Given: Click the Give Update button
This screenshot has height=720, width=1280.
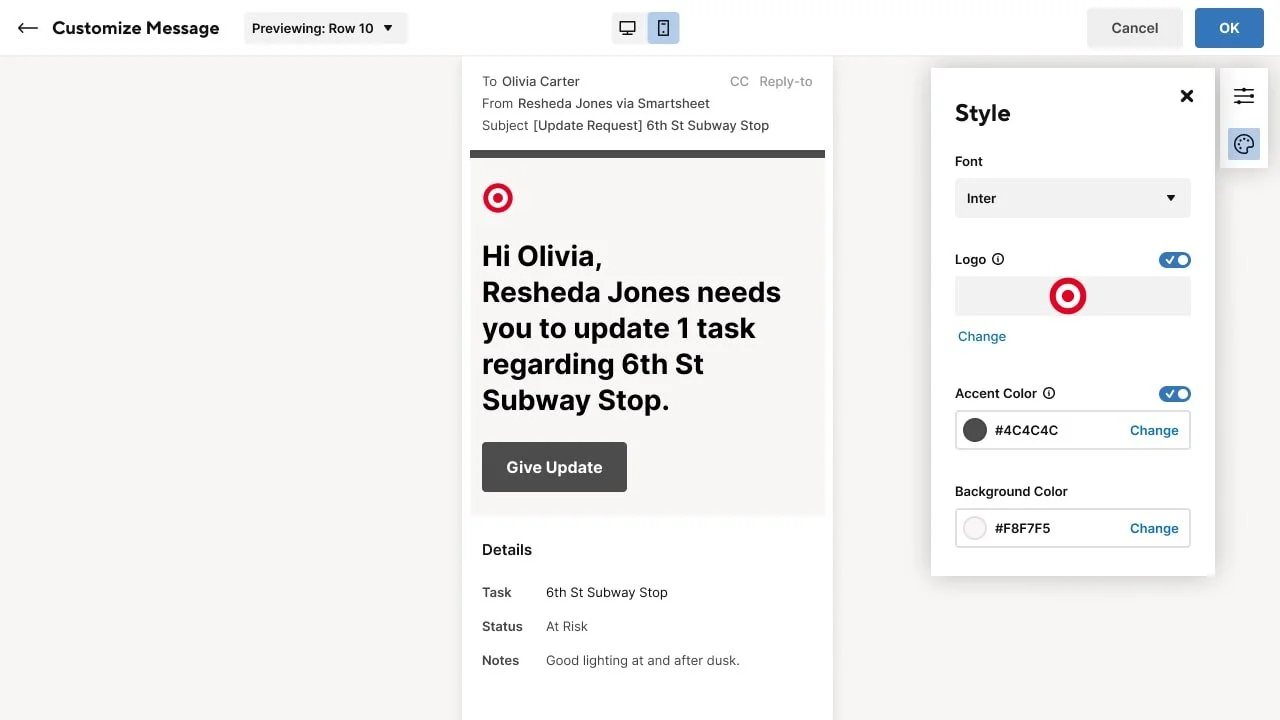Looking at the screenshot, I should click(x=554, y=467).
